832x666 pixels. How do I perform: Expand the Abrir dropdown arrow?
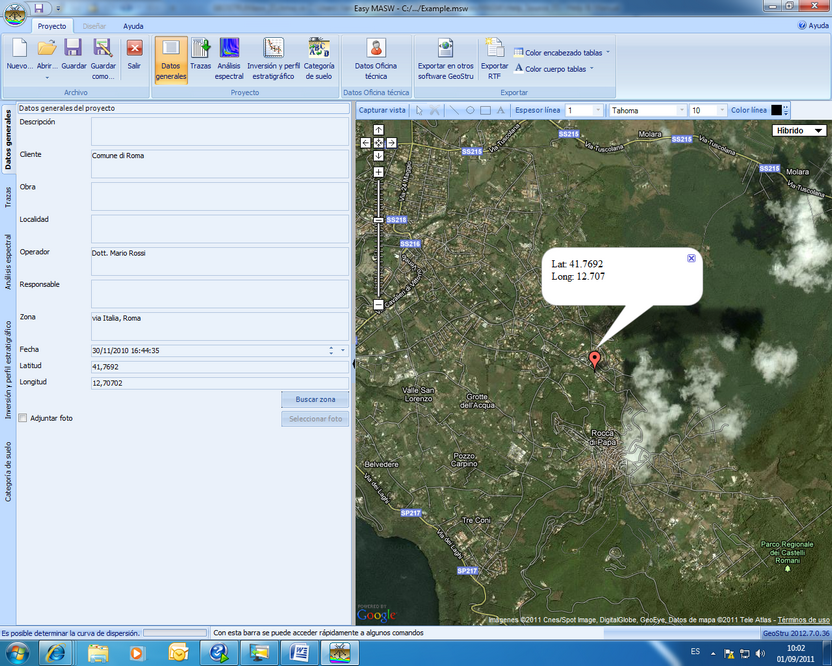[47, 77]
